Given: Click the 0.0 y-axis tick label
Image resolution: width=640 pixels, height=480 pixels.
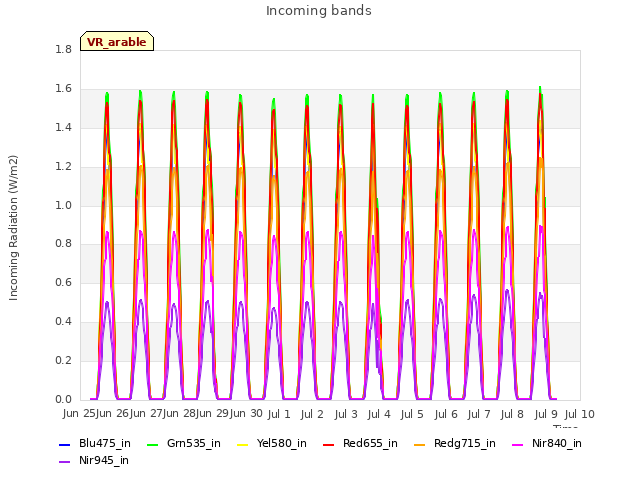Looking at the screenshot, I should 63,400.
